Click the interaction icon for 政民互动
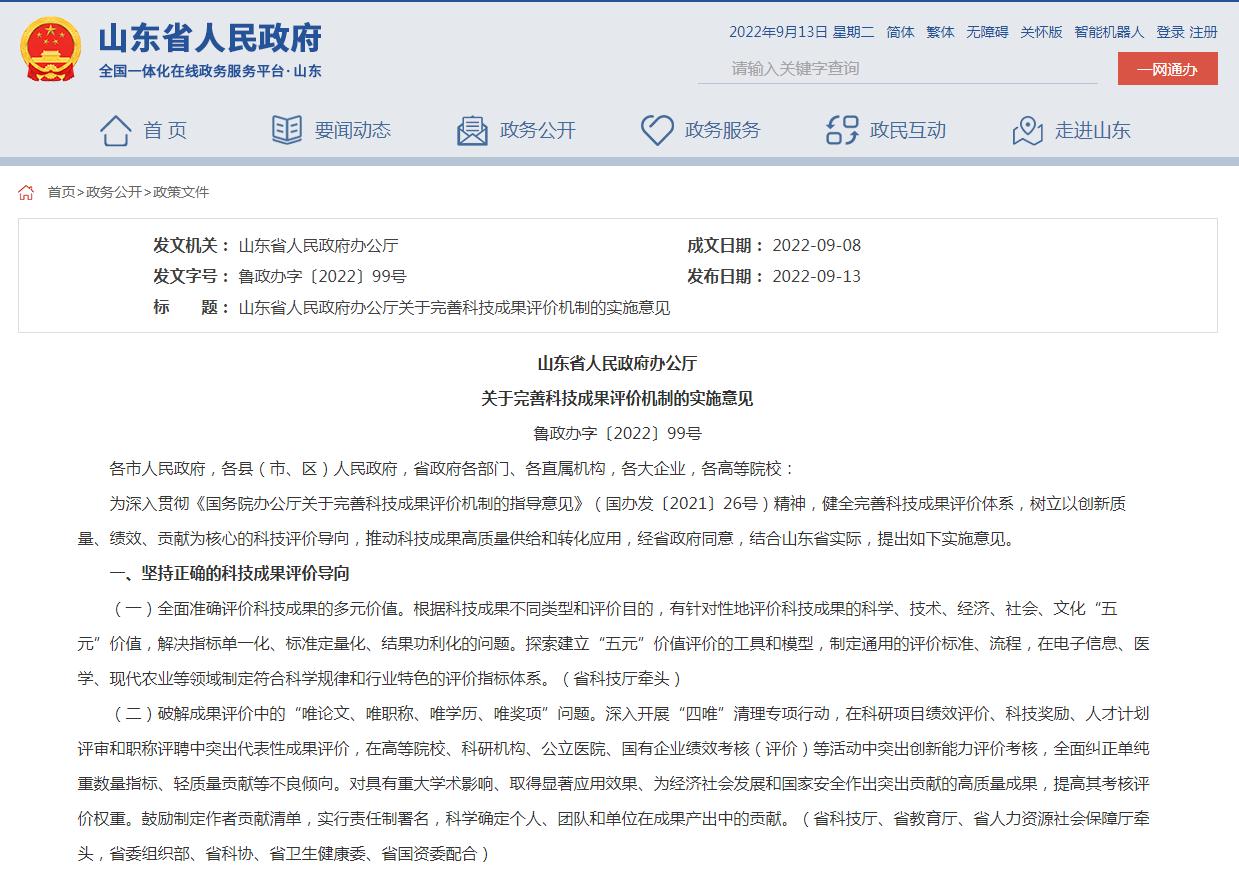The height and width of the screenshot is (871, 1239). pos(842,130)
